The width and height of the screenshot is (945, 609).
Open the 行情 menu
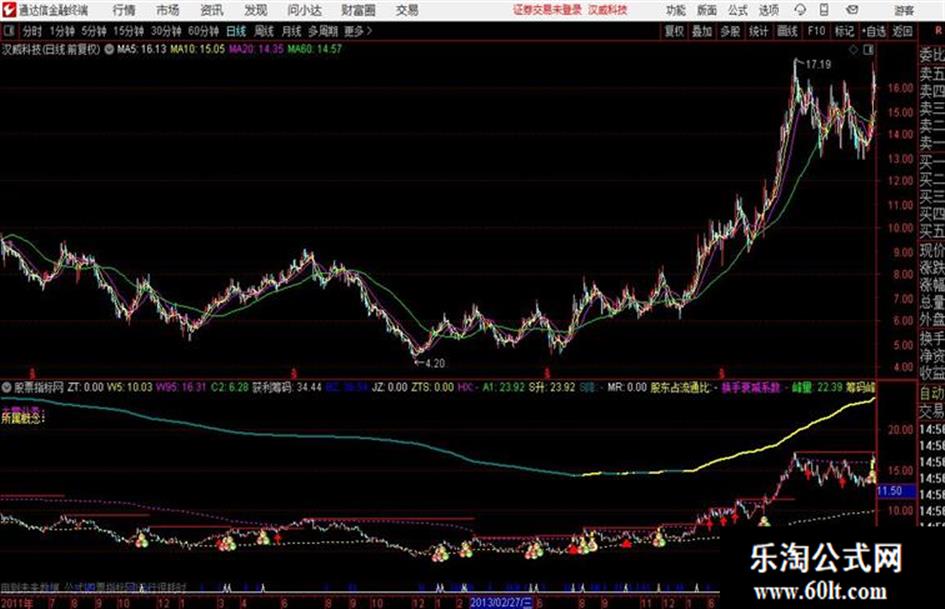(x=124, y=10)
